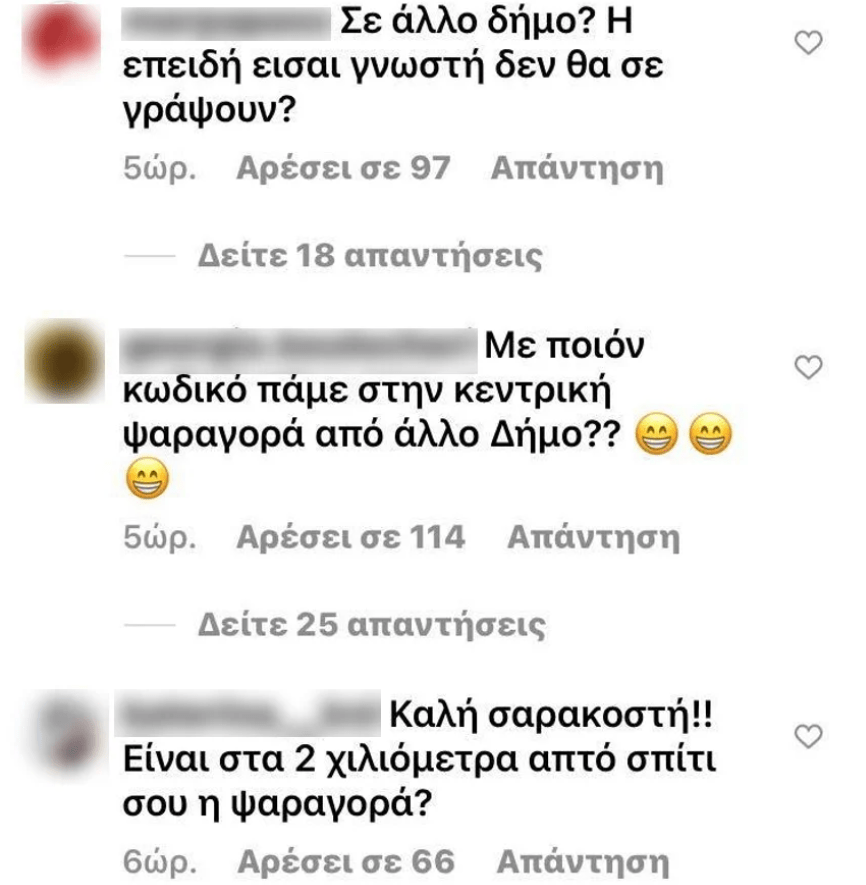Open blurred username before 'Σε άλλο δήμο?'
This screenshot has height=885, width=866.
coord(226,24)
